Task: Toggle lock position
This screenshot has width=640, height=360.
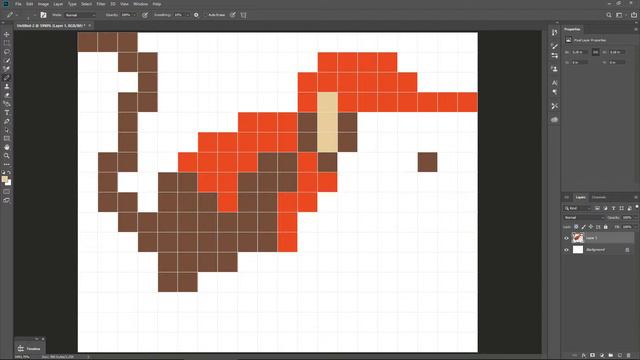Action: pyautogui.click(x=591, y=227)
